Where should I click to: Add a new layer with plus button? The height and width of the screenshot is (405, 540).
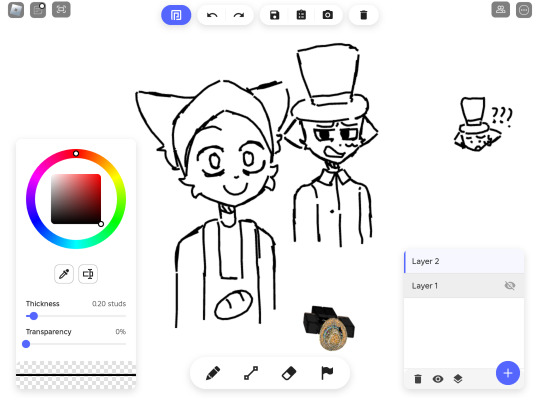[508, 373]
